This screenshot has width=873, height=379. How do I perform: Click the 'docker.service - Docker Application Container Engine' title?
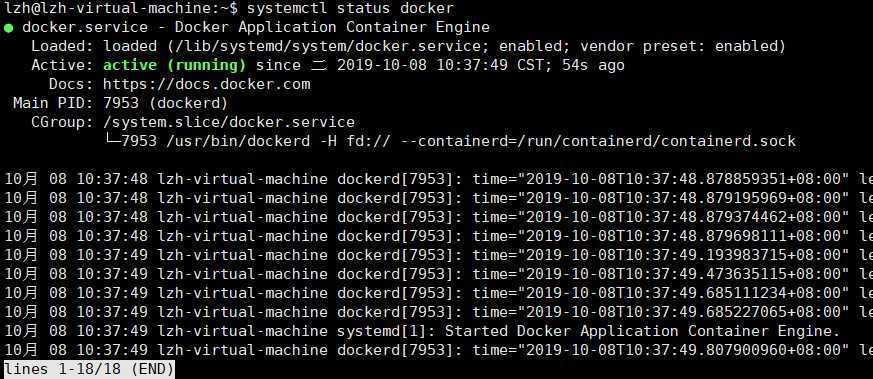[256, 27]
